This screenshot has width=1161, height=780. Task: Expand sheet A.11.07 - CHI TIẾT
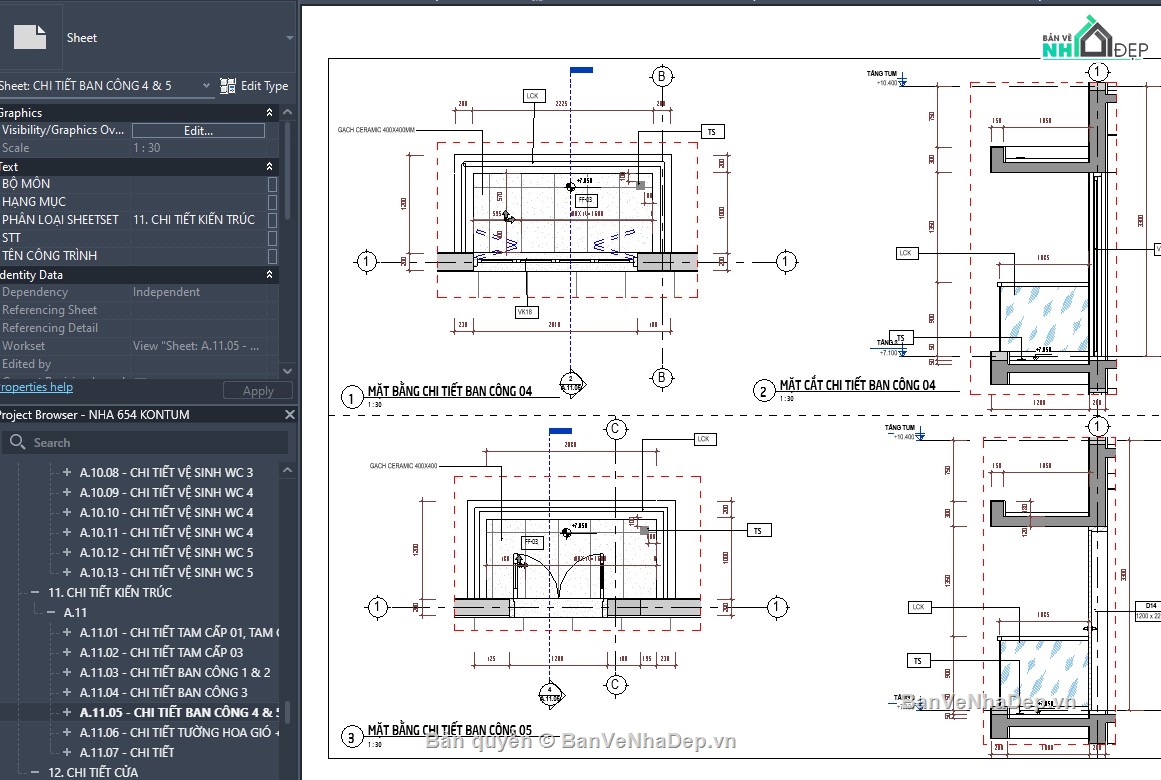click(67, 753)
